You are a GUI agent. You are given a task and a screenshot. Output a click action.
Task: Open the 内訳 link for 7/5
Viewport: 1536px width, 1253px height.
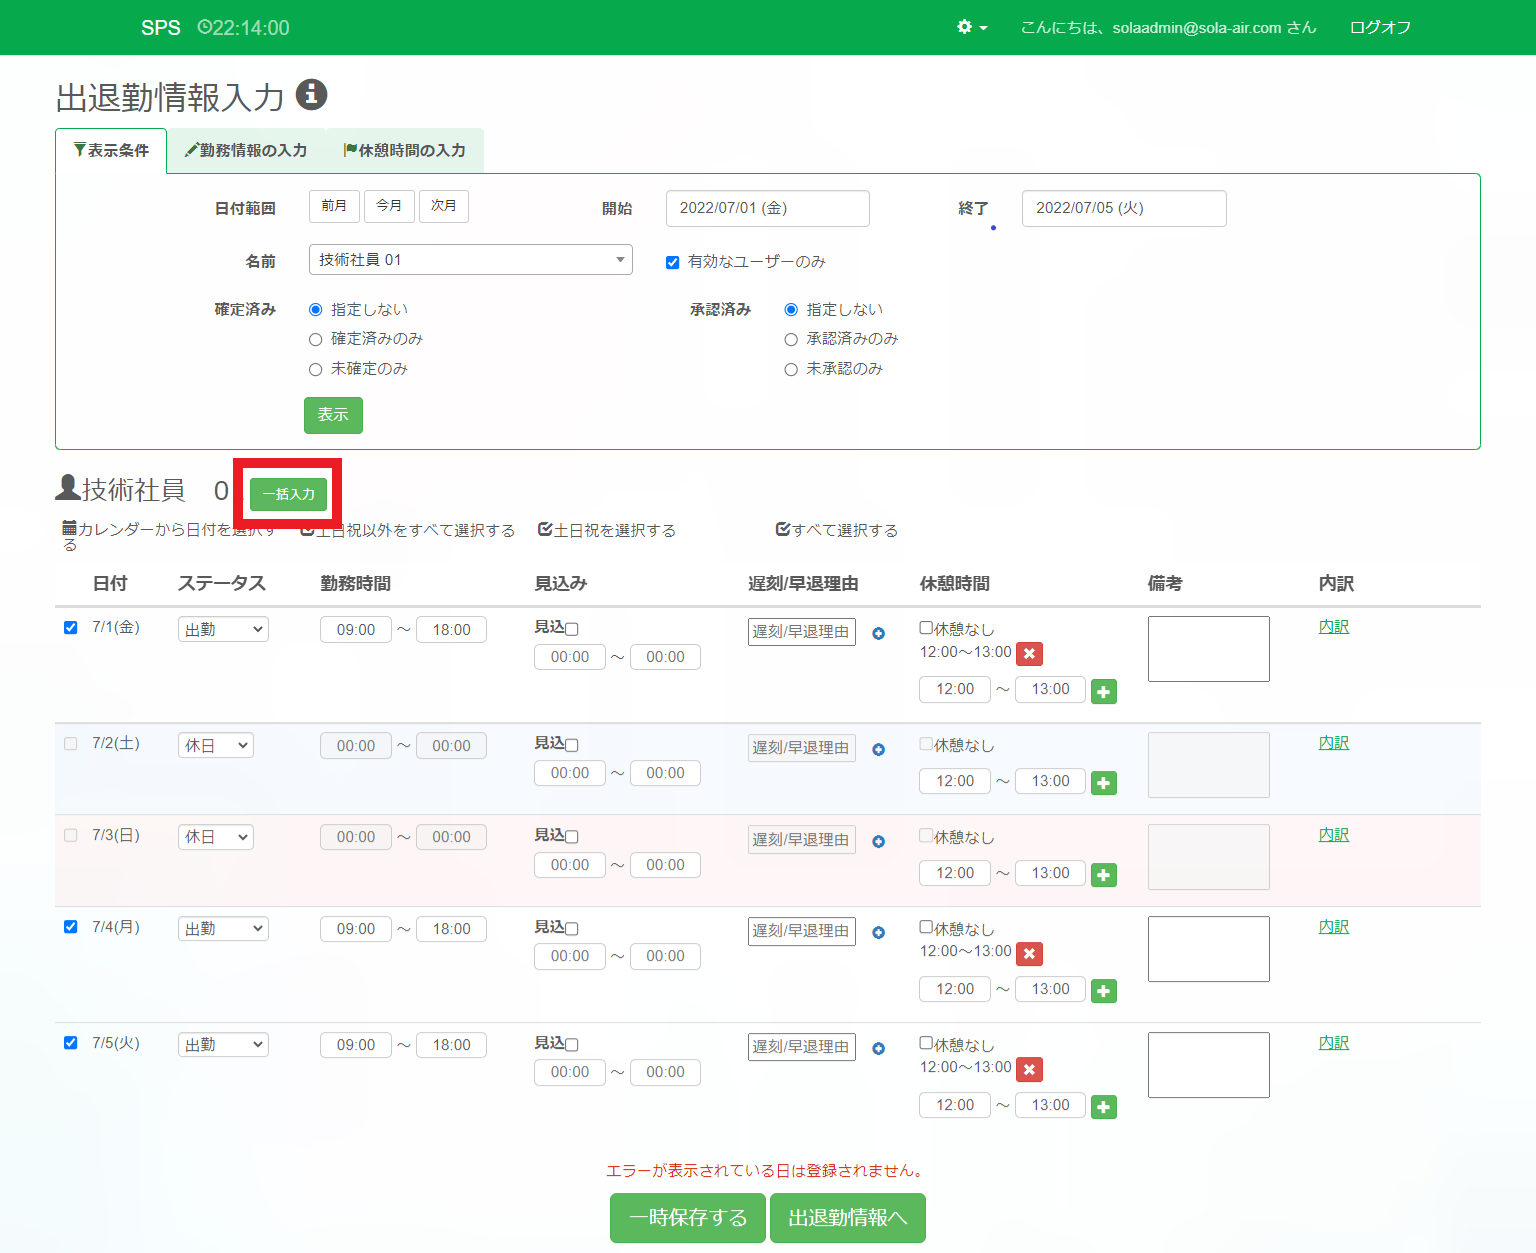1333,1043
